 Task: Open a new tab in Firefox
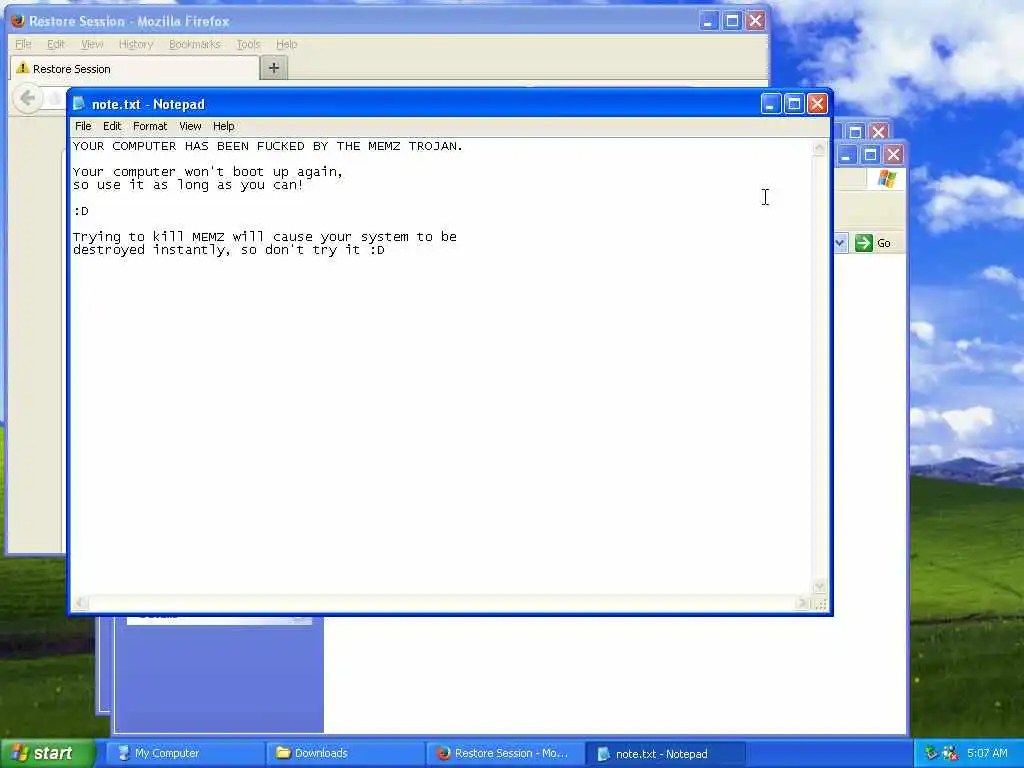[x=274, y=68]
